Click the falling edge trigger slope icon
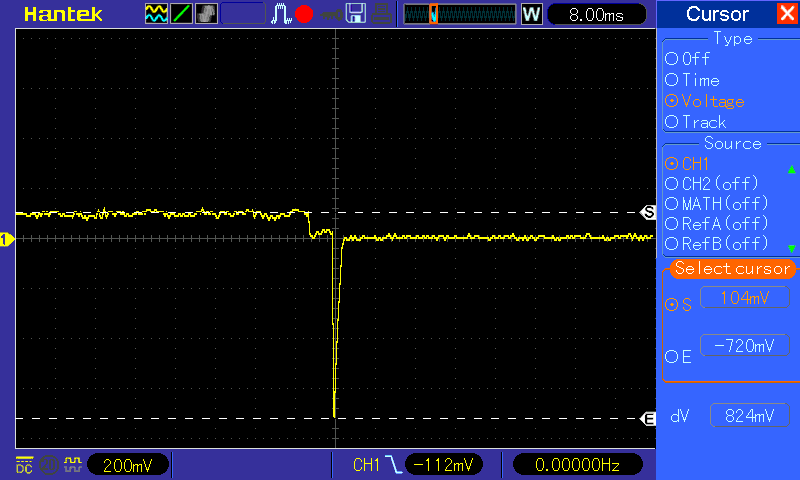Viewport: 800px width, 480px height. tap(393, 465)
